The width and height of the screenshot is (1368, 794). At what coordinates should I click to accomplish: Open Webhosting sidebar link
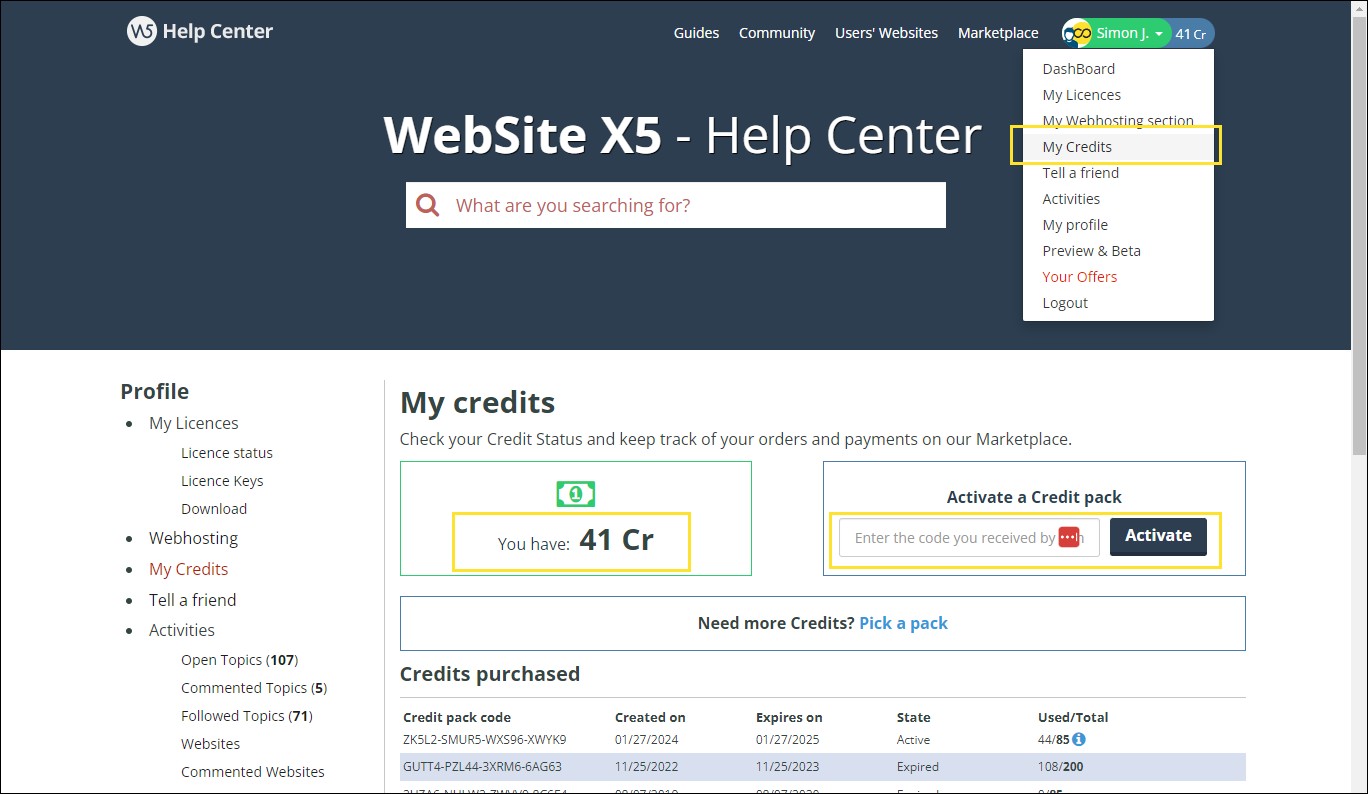click(x=194, y=538)
